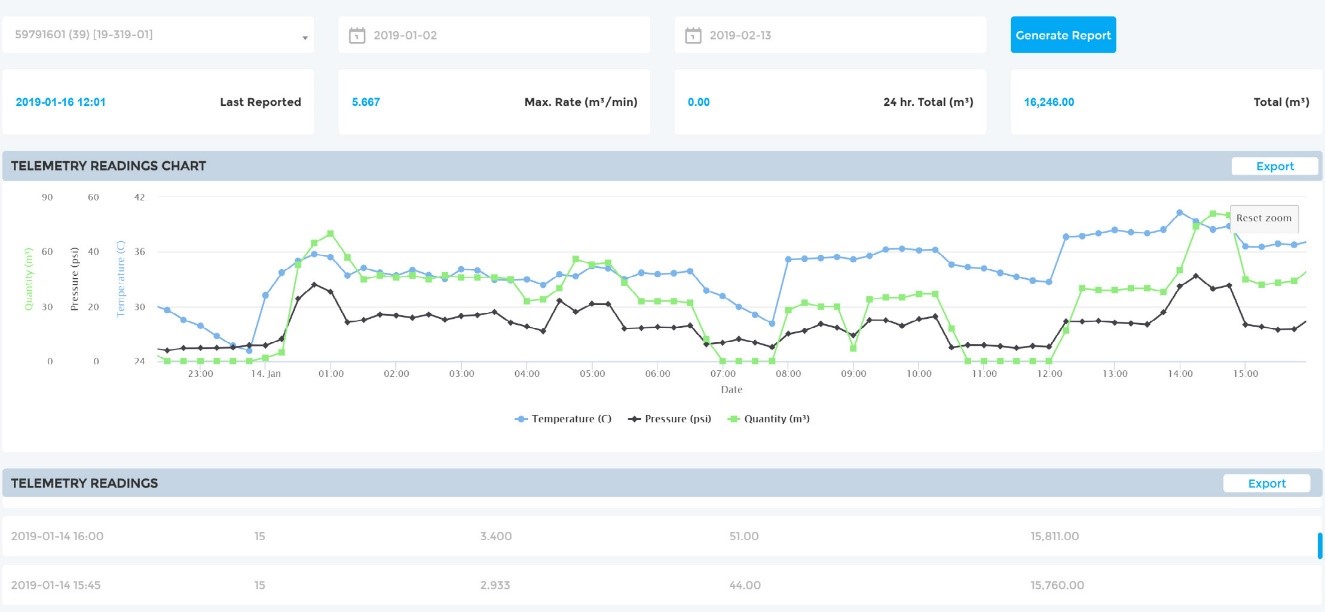
Task: Toggle Pressure (psi) series in legend
Action: [669, 419]
